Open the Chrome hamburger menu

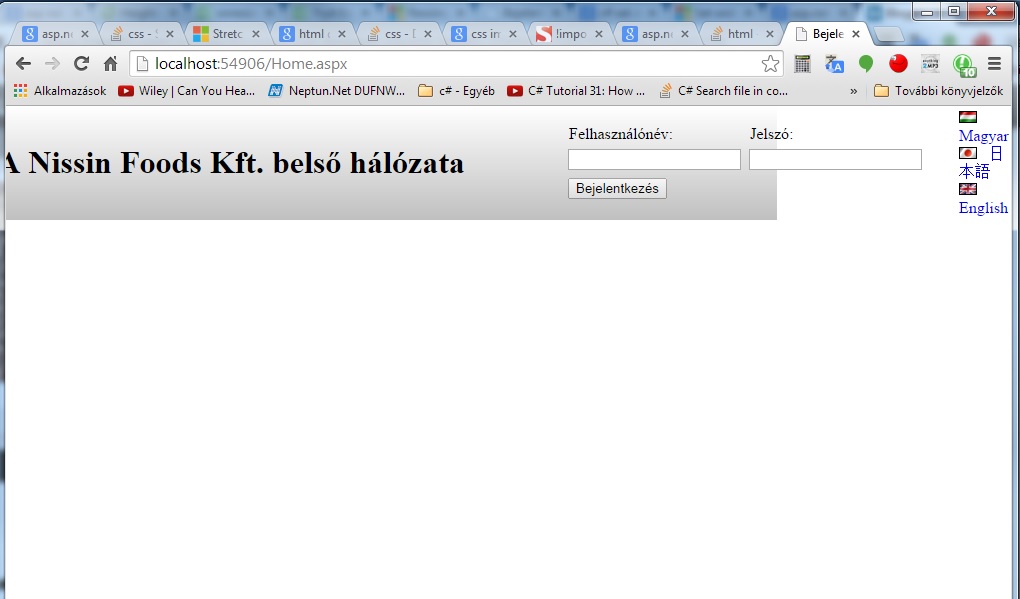point(995,64)
